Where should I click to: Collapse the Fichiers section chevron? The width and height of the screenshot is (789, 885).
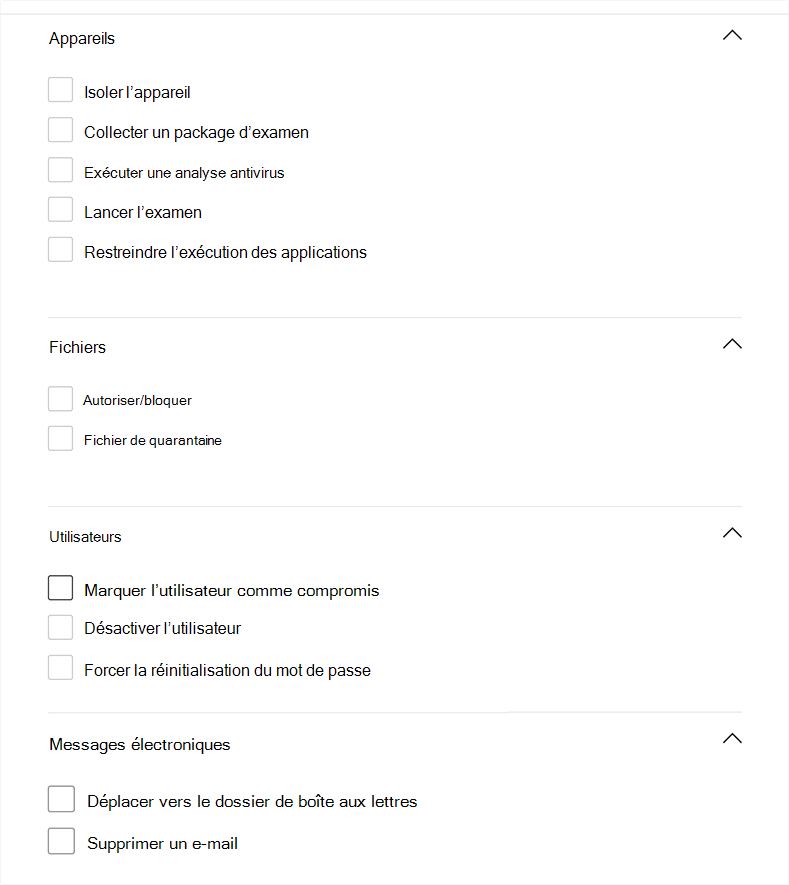732,344
